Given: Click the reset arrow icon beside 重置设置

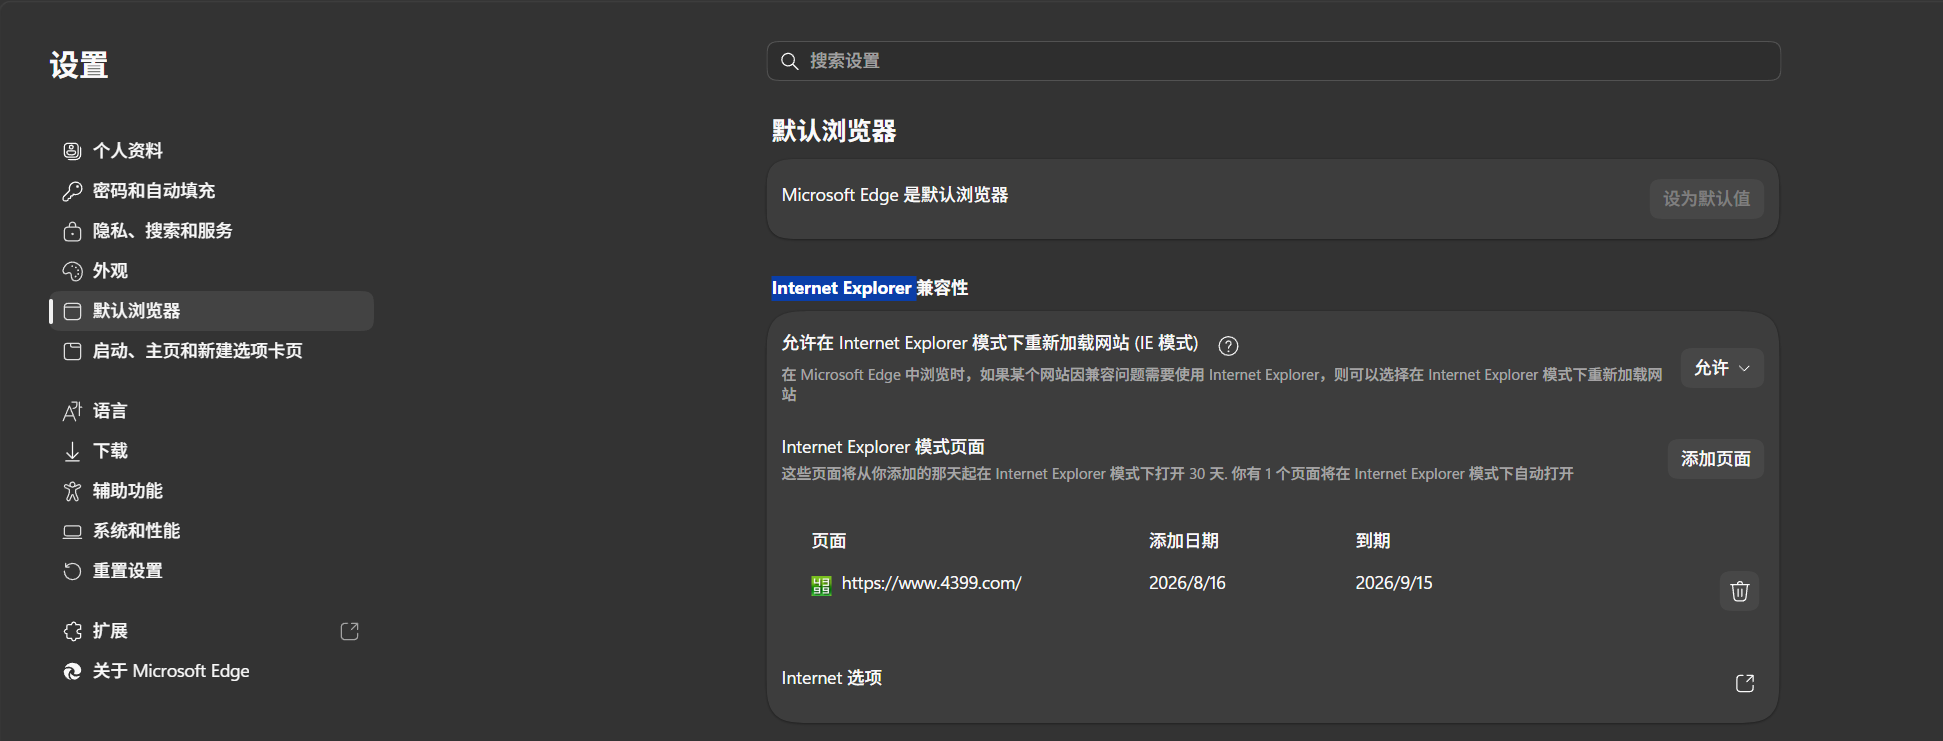Looking at the screenshot, I should pos(72,571).
